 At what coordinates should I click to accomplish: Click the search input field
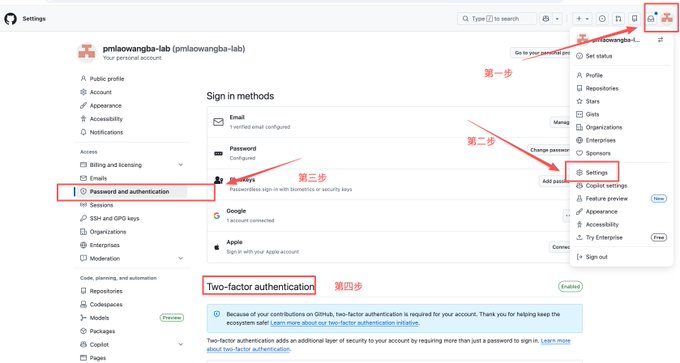497,19
